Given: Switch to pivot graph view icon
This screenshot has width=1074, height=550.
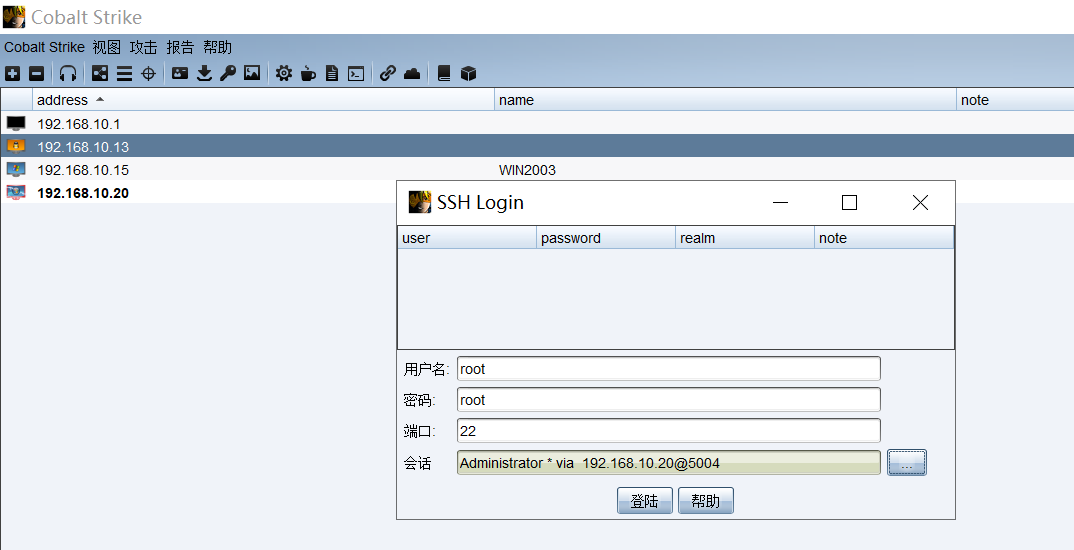Looking at the screenshot, I should coord(100,73).
